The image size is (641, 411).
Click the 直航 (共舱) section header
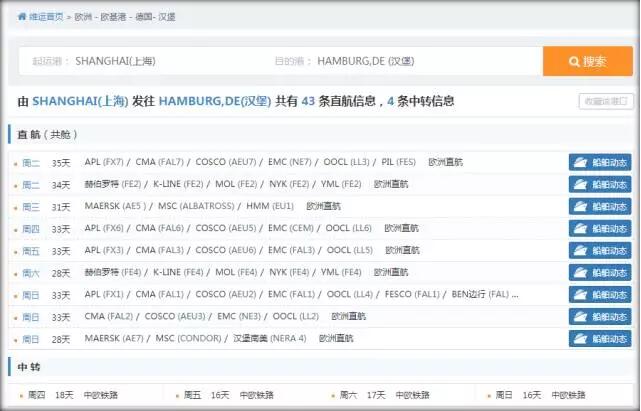tap(47, 135)
